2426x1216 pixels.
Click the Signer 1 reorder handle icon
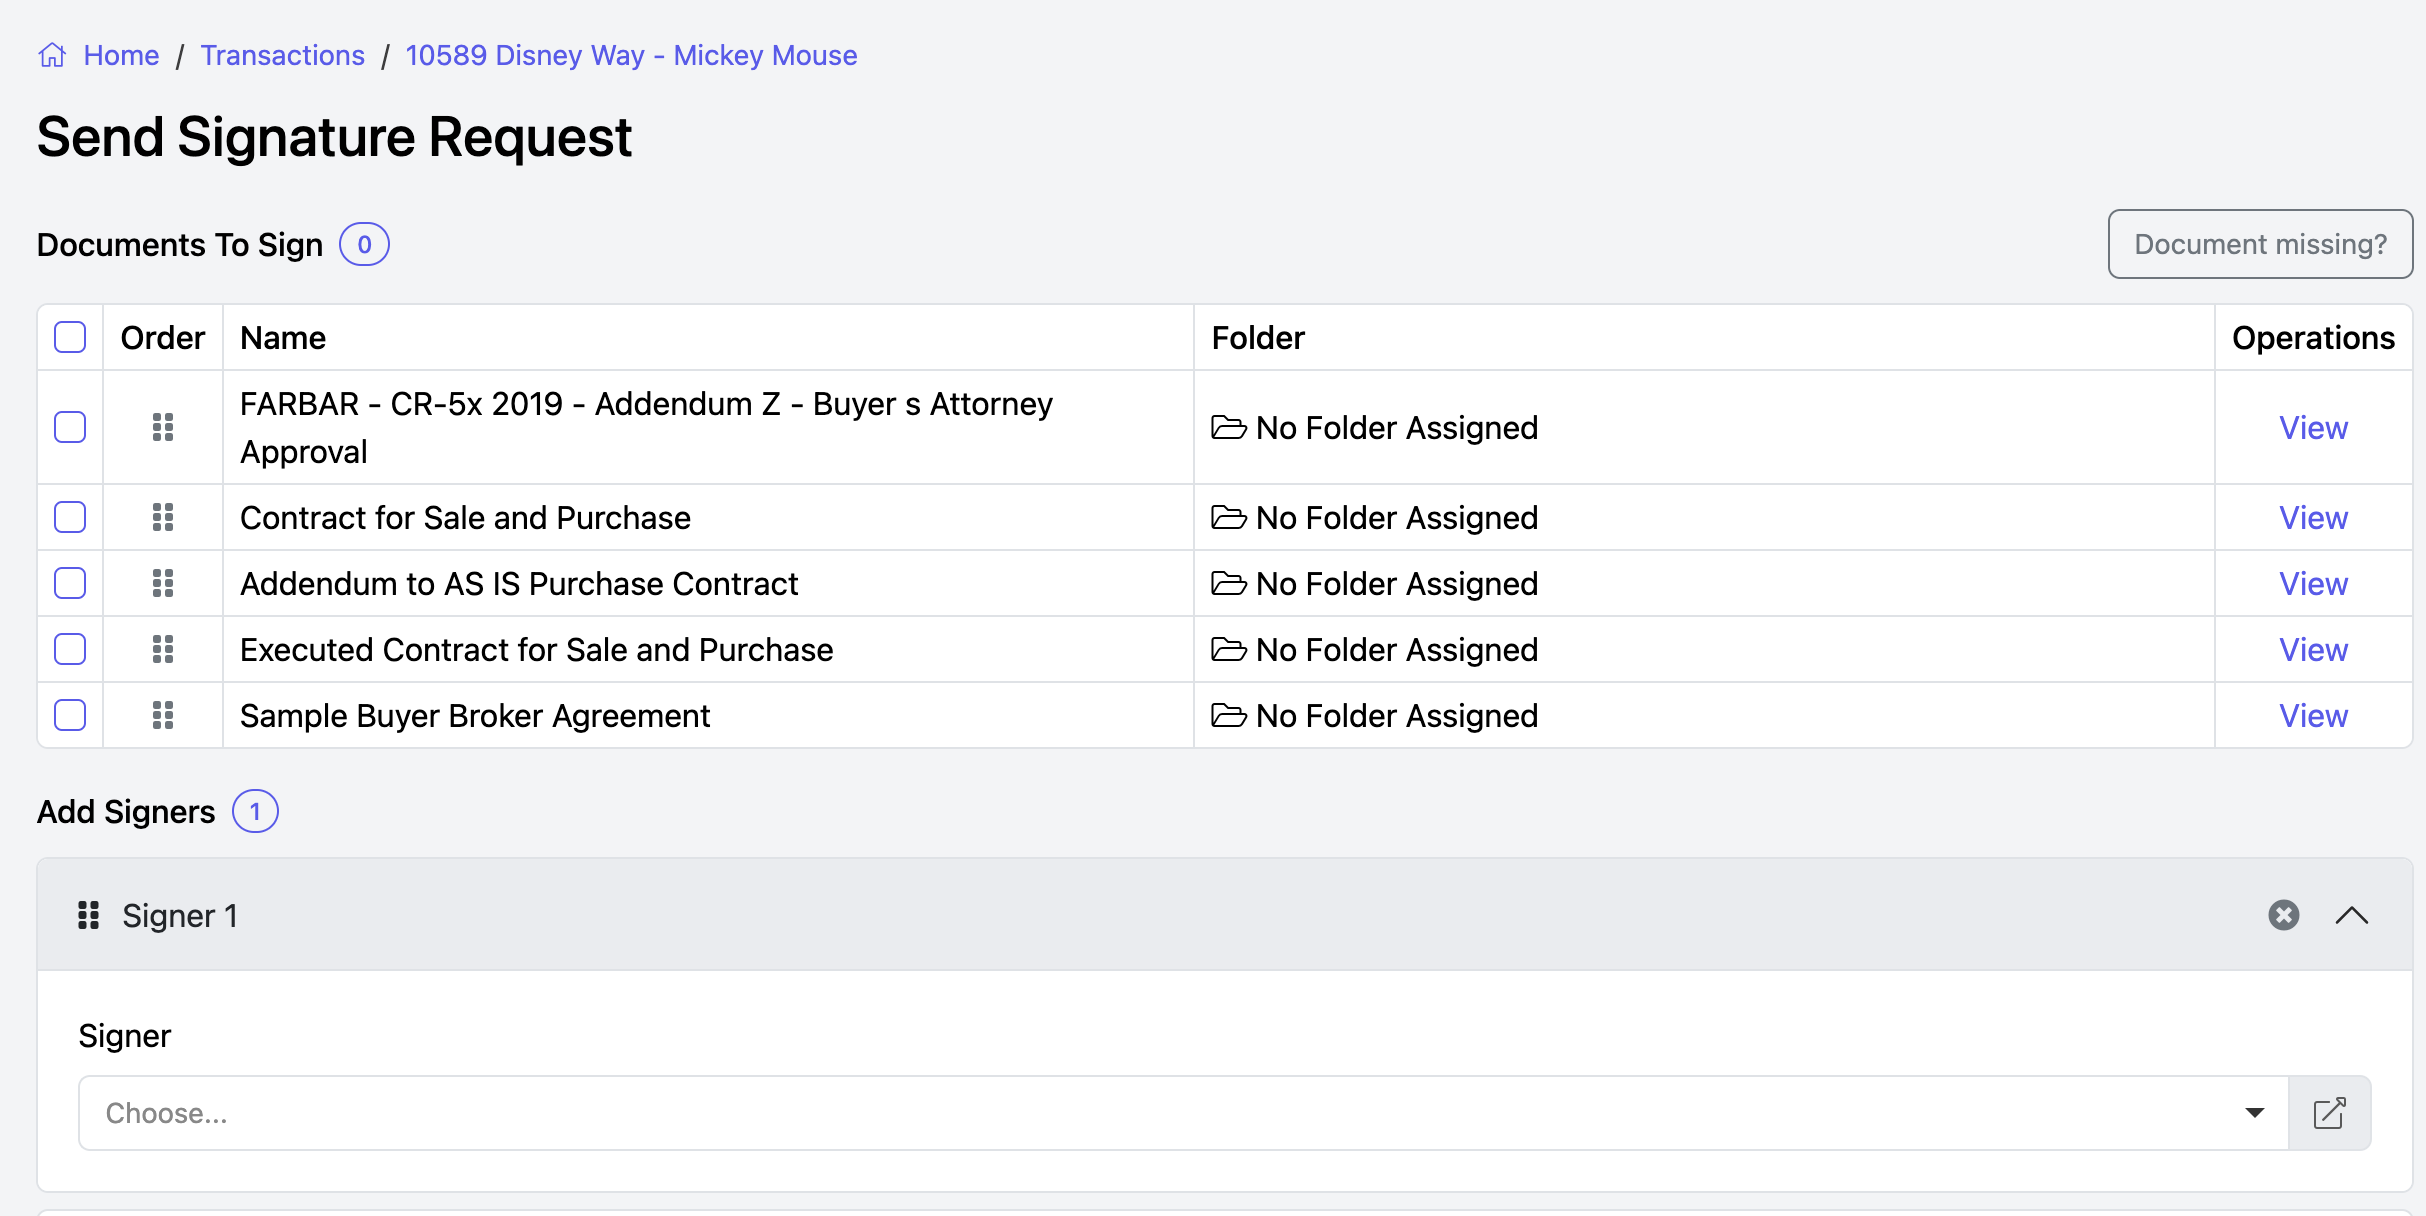pyautogui.click(x=89, y=915)
